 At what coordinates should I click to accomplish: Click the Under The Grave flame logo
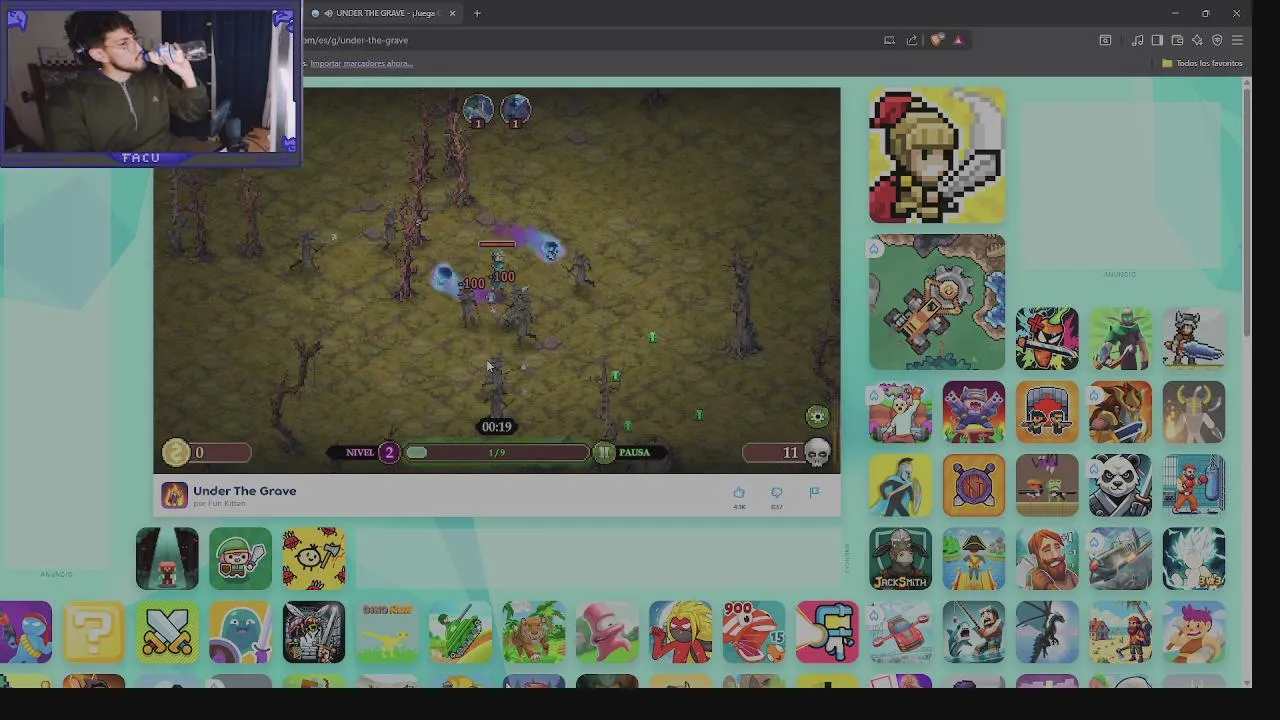pyautogui.click(x=174, y=495)
